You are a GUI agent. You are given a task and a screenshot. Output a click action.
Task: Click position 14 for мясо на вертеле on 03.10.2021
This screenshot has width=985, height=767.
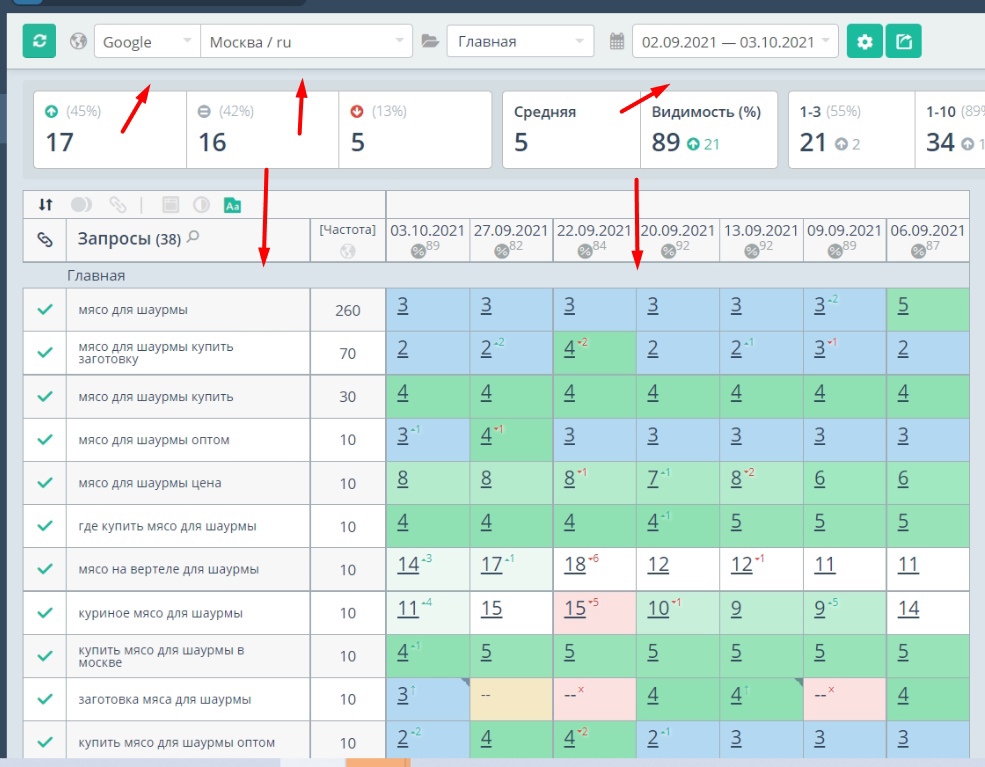[x=408, y=565]
